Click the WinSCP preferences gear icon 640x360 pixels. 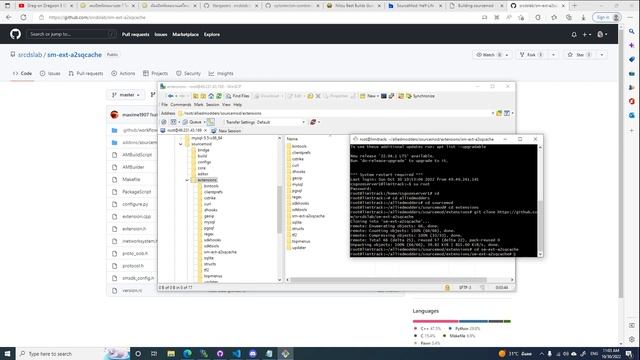click(164, 122)
